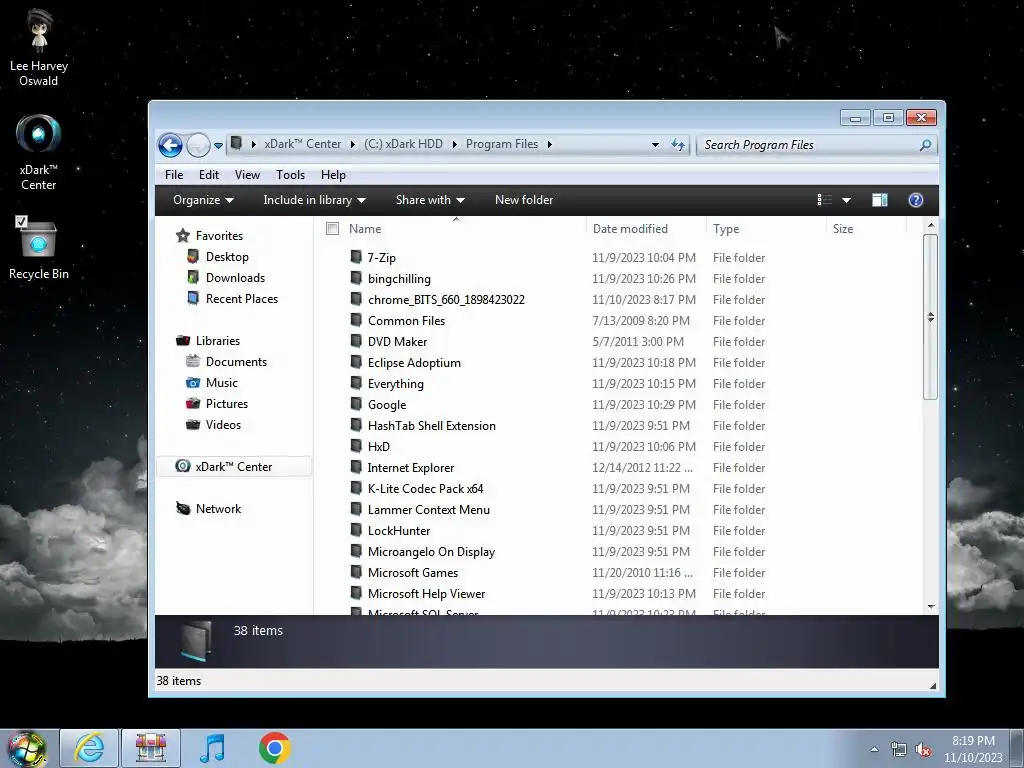Screen dimensions: 1024x768
Task: Launch Internet Explorer from the taskbar
Action: [x=89, y=748]
